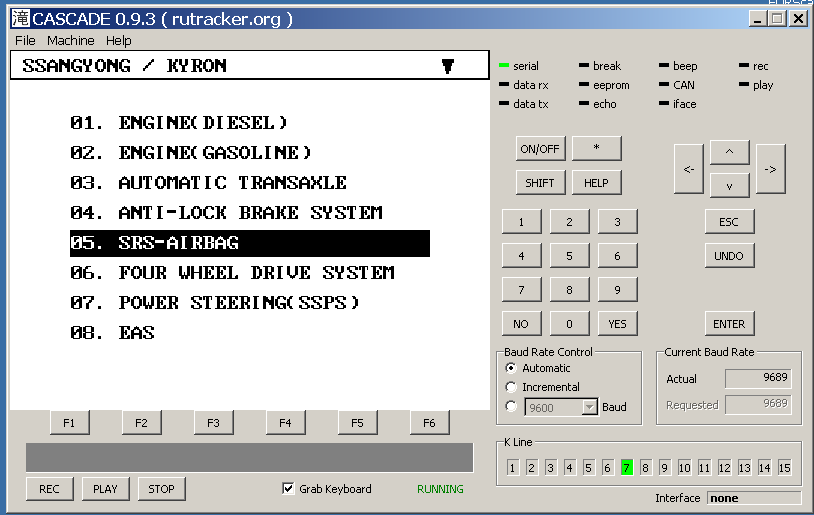Click the up arrow (^) button

click(729, 152)
